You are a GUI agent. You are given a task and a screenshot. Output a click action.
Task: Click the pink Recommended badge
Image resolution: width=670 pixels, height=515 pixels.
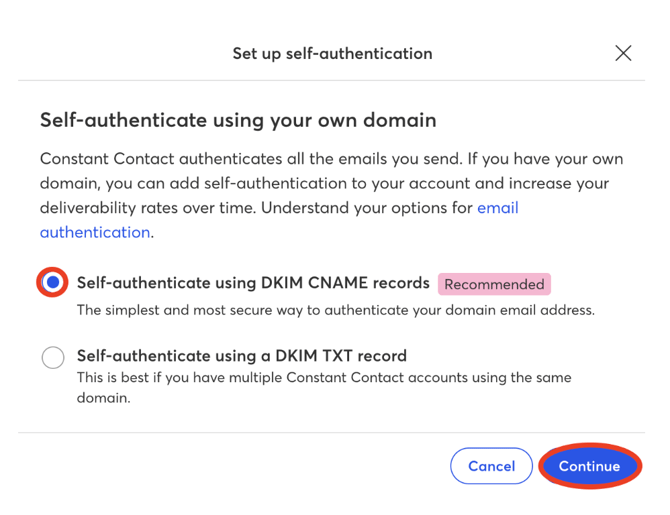coord(494,284)
